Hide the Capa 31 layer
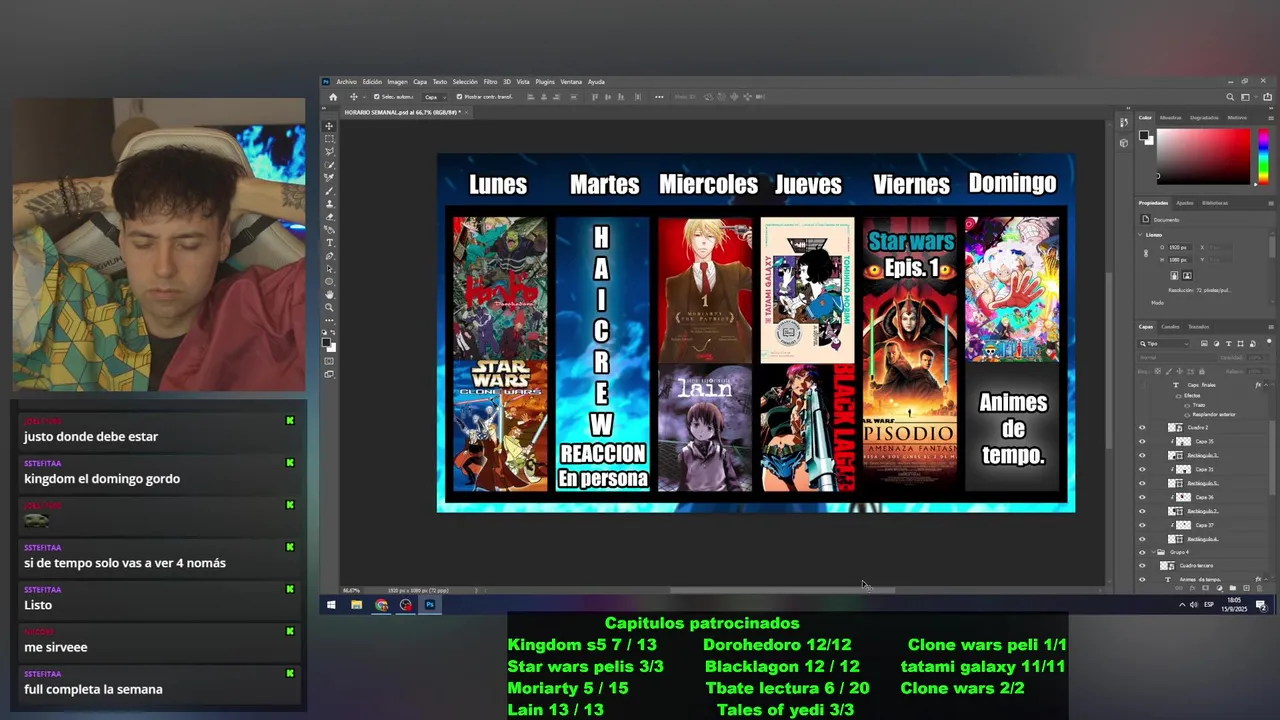Image resolution: width=1280 pixels, height=720 pixels. click(1142, 469)
